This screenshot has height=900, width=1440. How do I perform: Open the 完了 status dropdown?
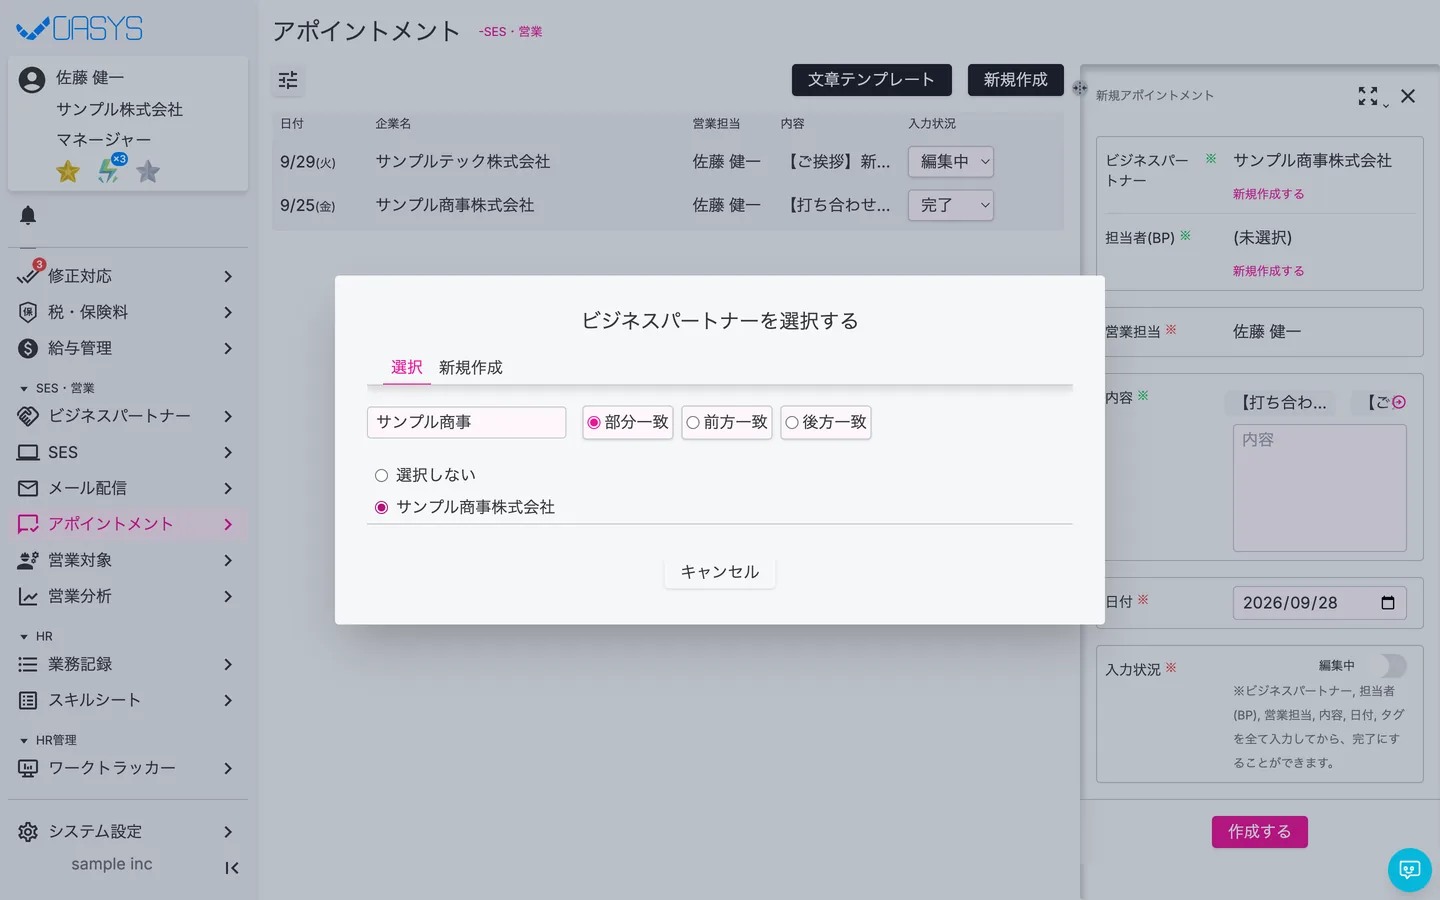[950, 205]
